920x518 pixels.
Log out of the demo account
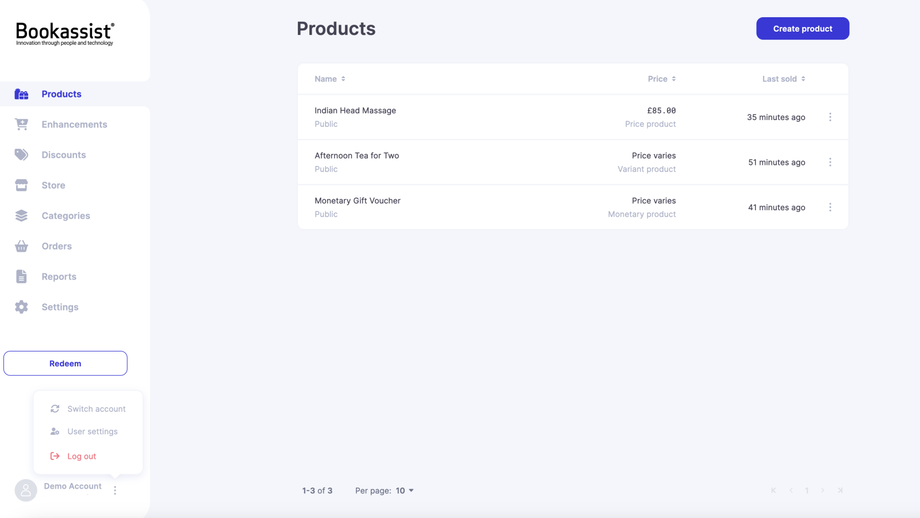click(x=81, y=456)
